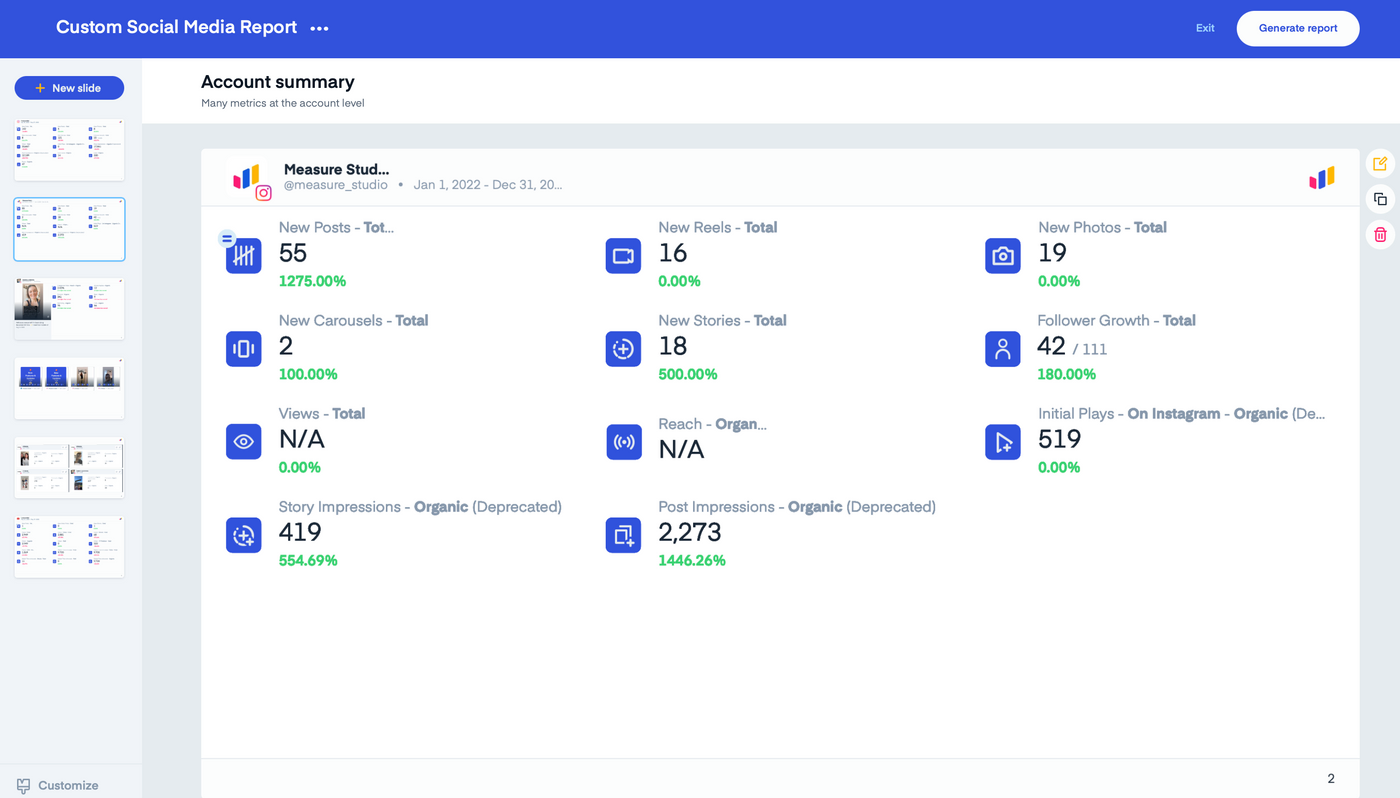
Task: Select the fifth slide thumbnail
Action: click(69, 468)
